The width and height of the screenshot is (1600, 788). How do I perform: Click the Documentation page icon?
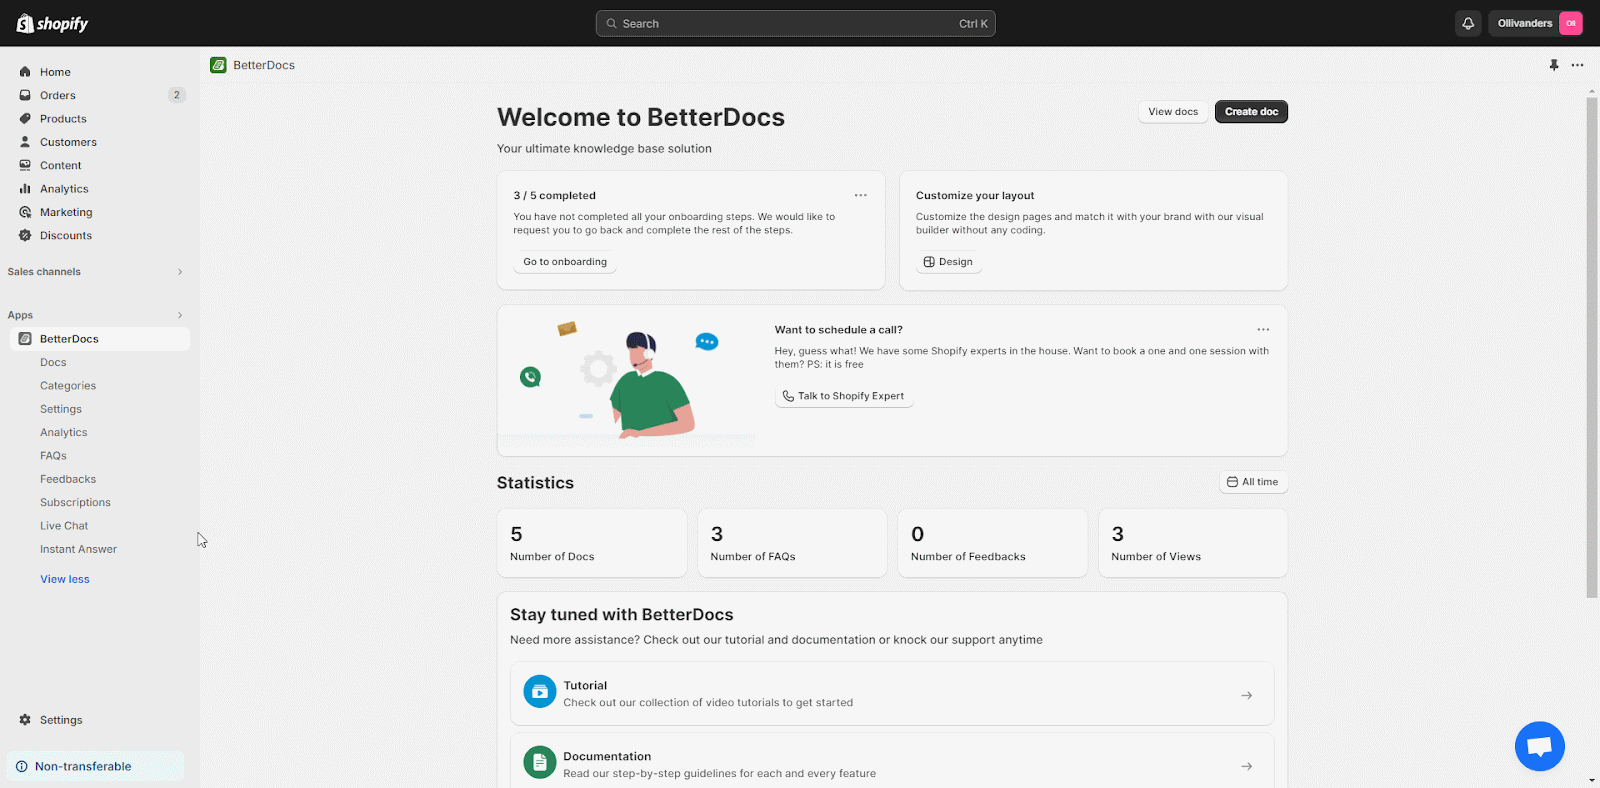[x=540, y=763]
